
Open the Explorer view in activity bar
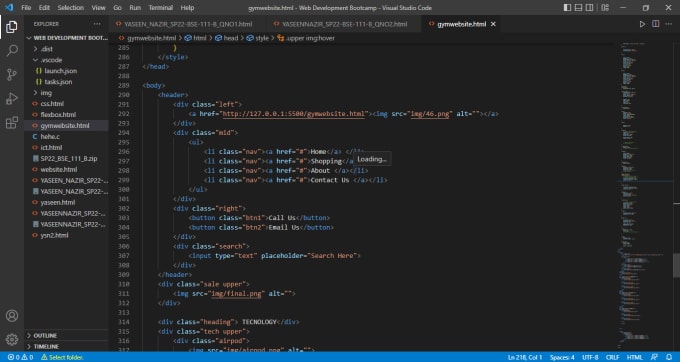12,27
